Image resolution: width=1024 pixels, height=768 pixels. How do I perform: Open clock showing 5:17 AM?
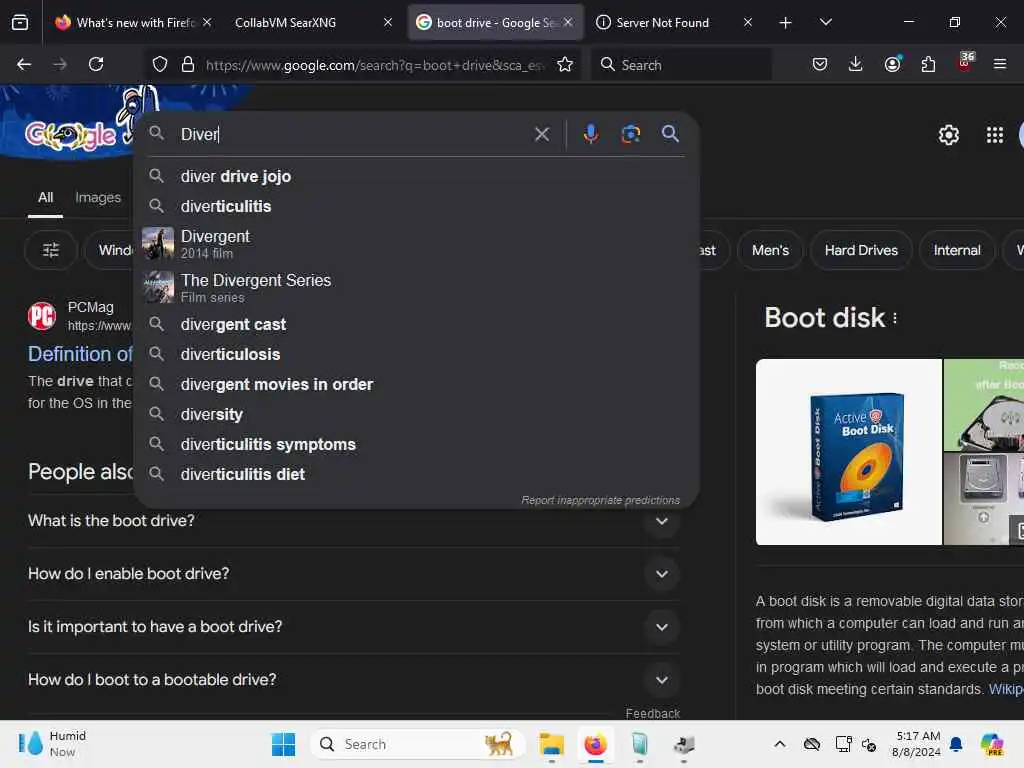pos(917,744)
